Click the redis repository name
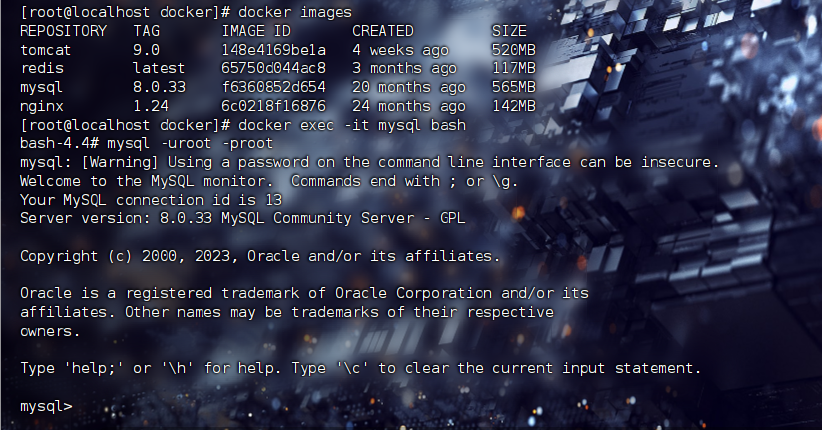 [42, 68]
